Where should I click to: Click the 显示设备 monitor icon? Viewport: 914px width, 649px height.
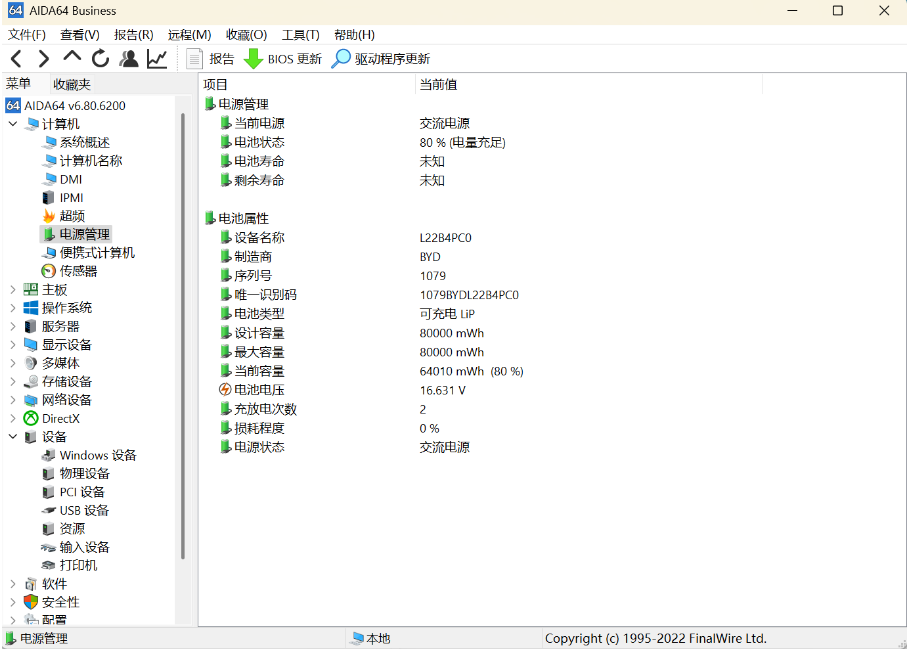pos(31,345)
